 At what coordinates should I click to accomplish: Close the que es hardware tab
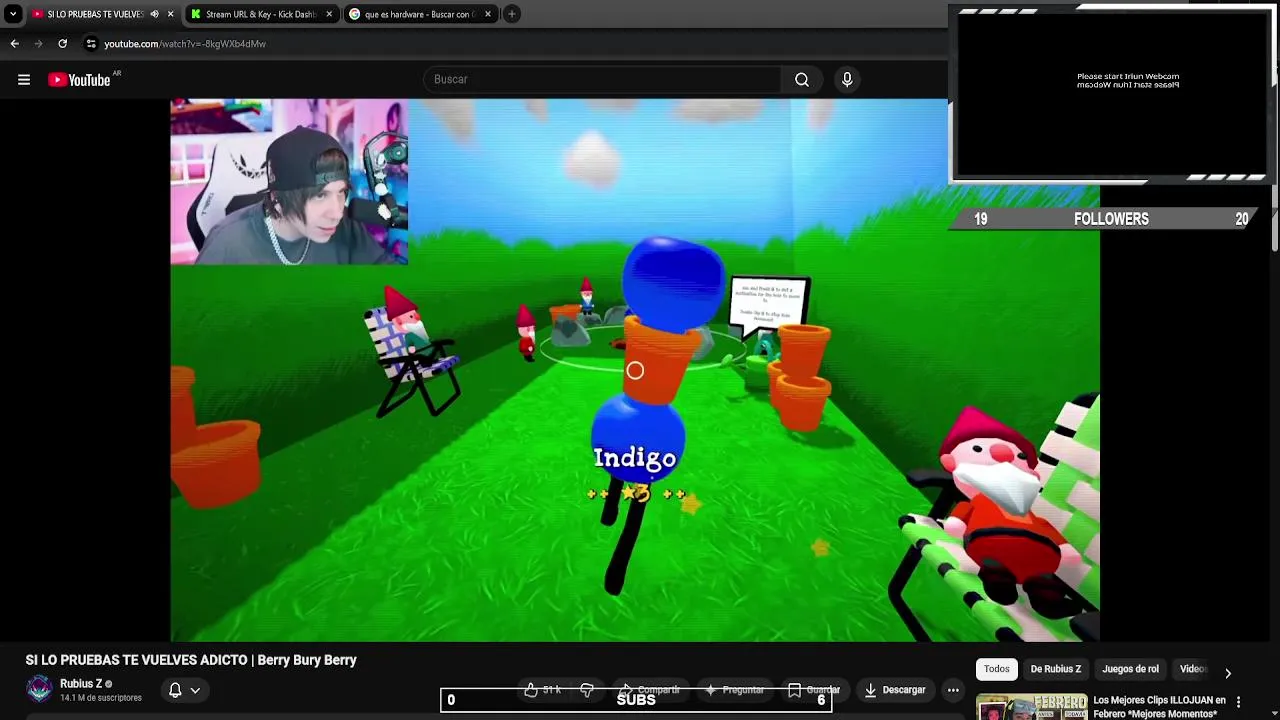click(488, 14)
